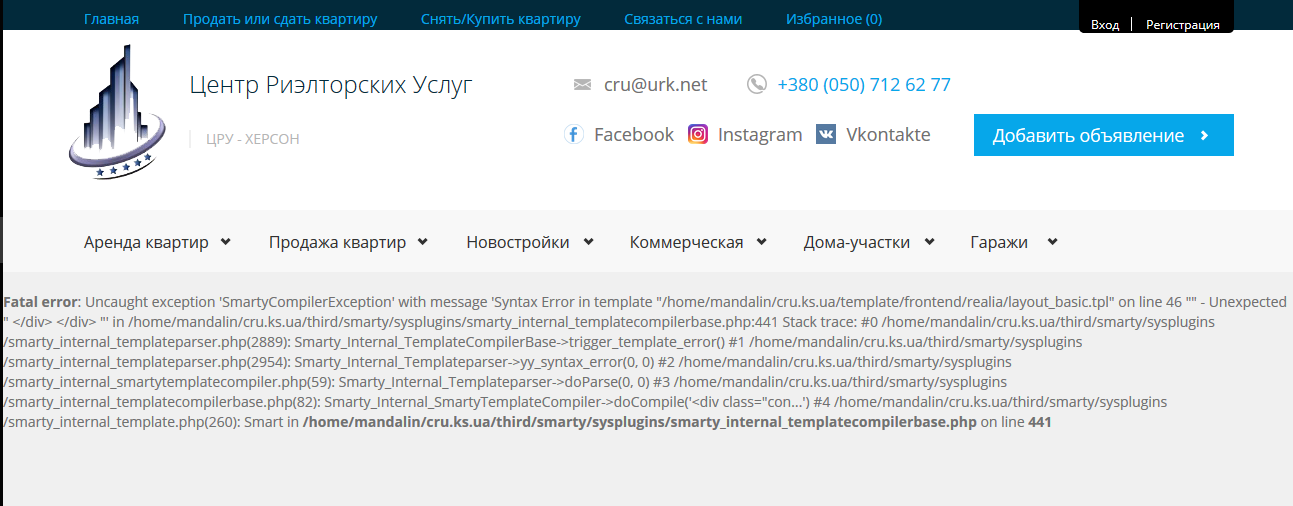The image size is (1293, 506).
Task: Select Коммерческая menu item
Action: click(x=686, y=242)
